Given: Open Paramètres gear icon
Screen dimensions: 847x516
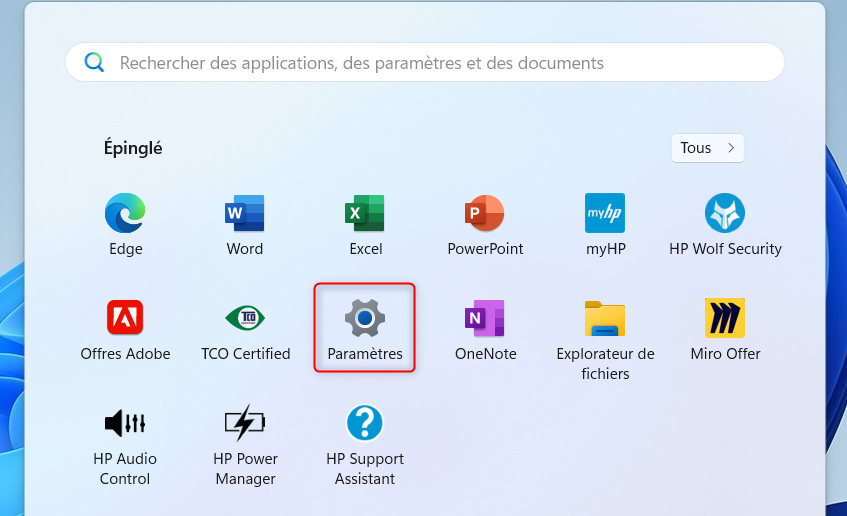Looking at the screenshot, I should [x=365, y=318].
